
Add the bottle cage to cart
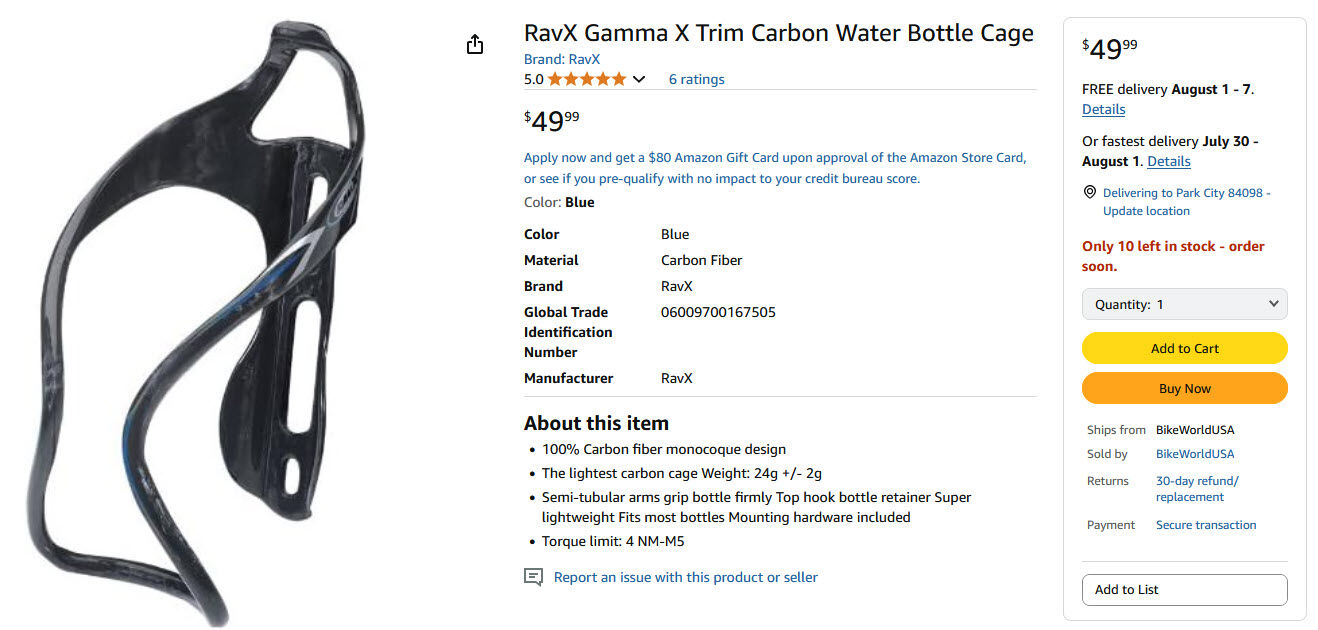pyautogui.click(x=1184, y=348)
